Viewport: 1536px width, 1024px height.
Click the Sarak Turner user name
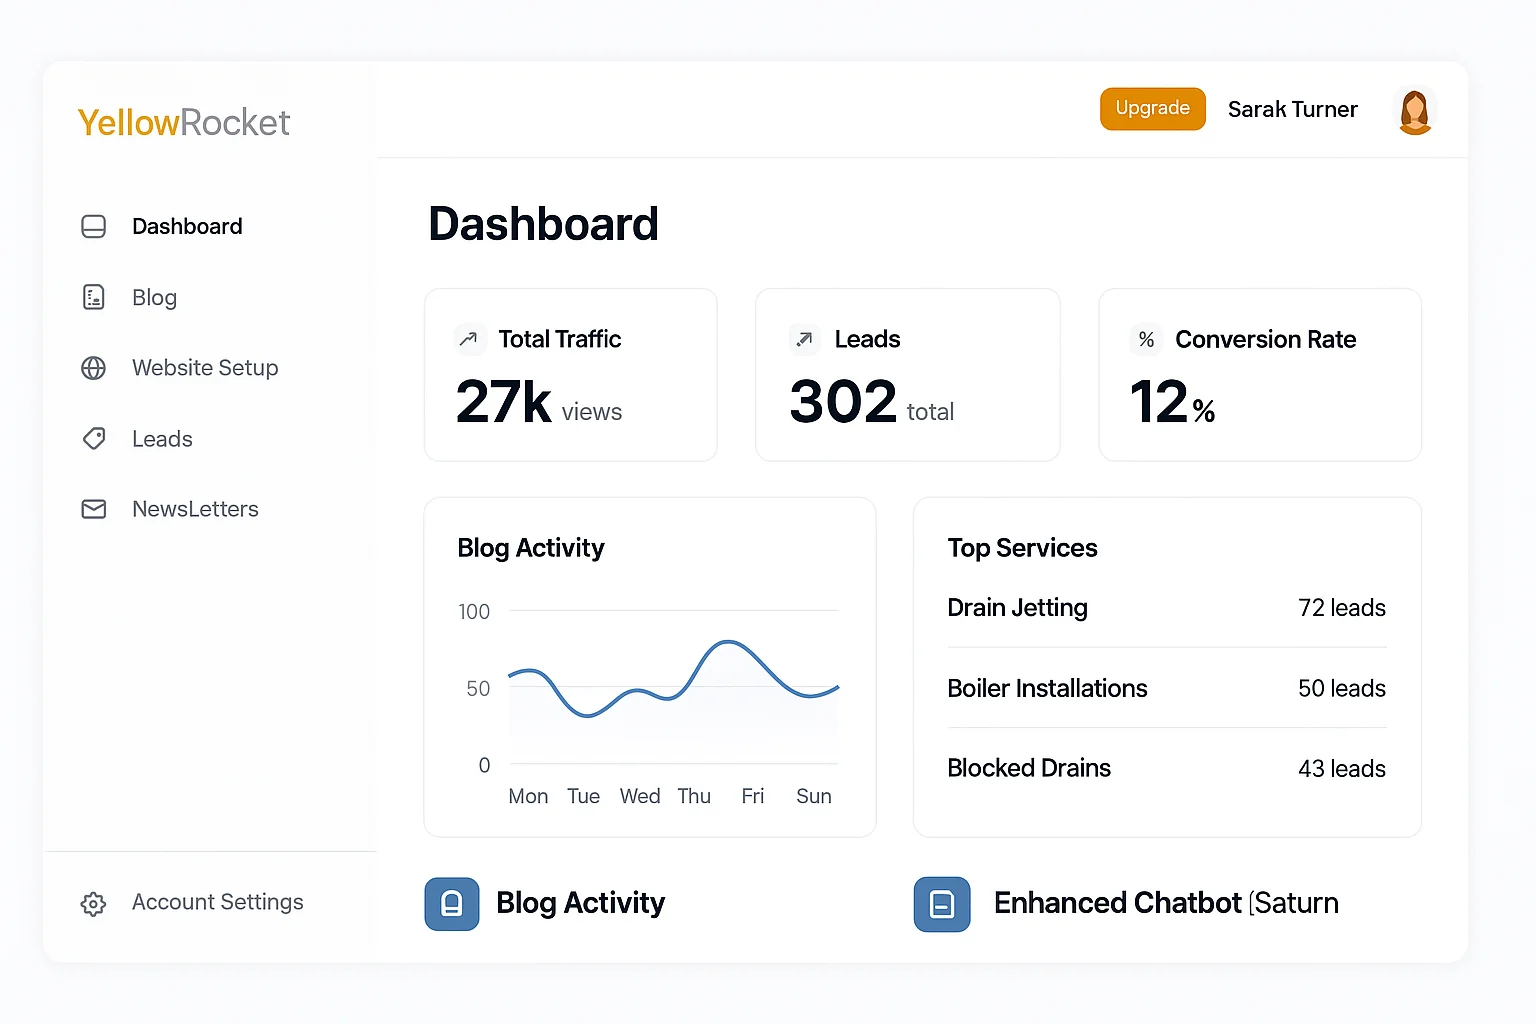(1292, 110)
